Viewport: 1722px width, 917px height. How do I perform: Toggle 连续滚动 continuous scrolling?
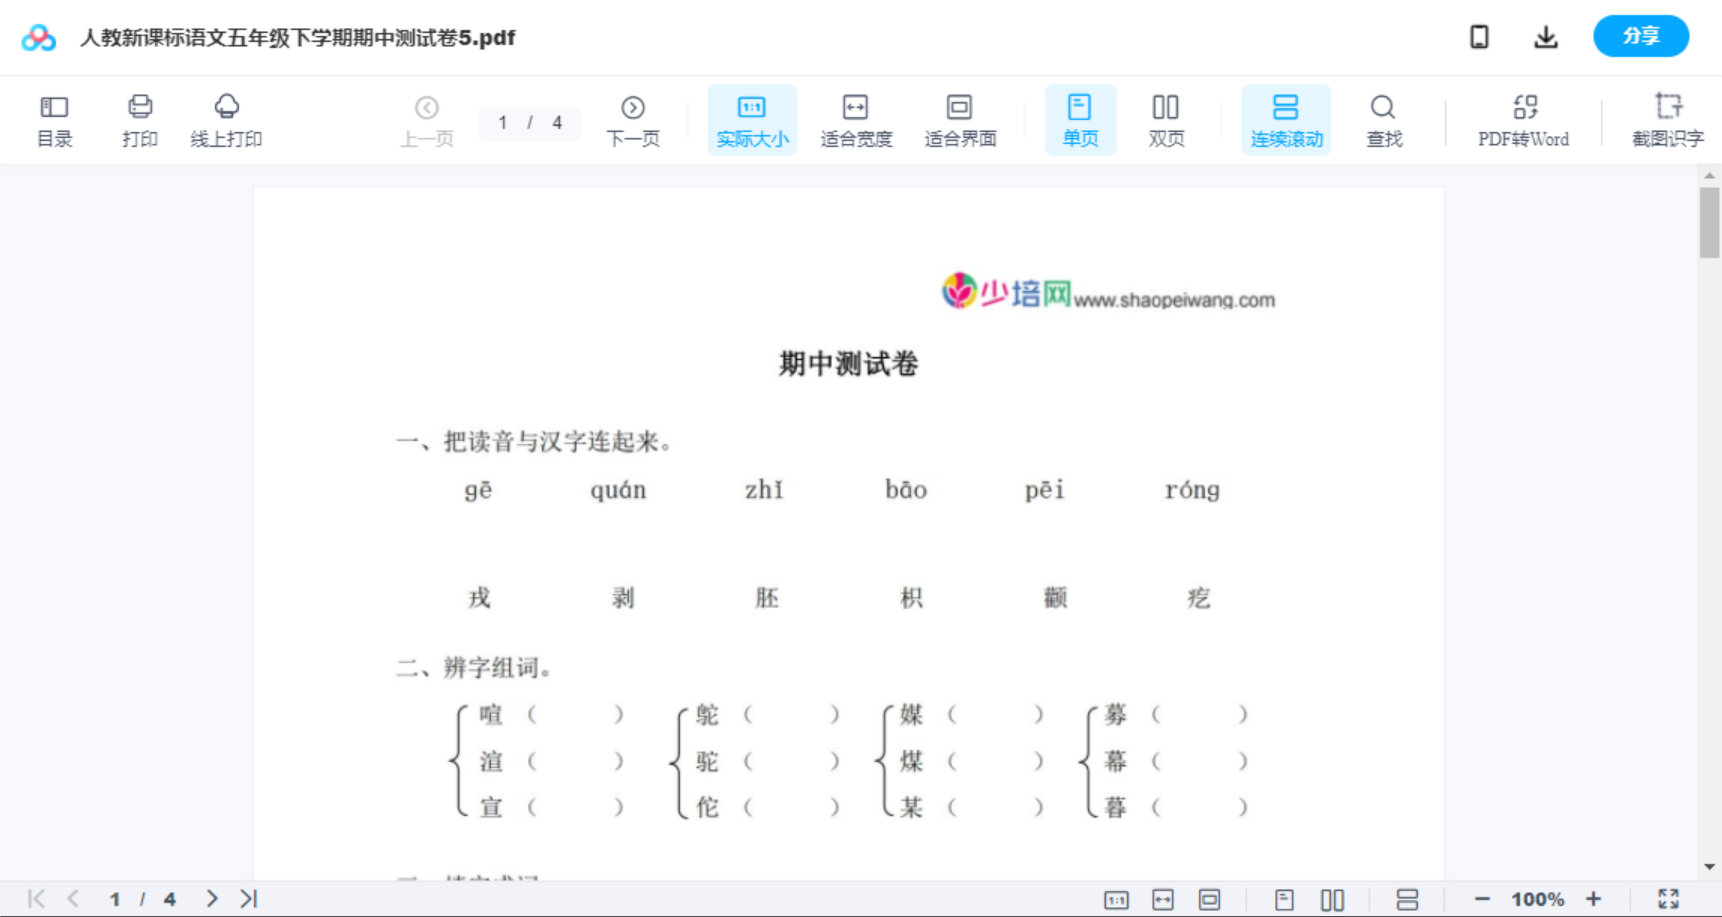tap(1286, 119)
